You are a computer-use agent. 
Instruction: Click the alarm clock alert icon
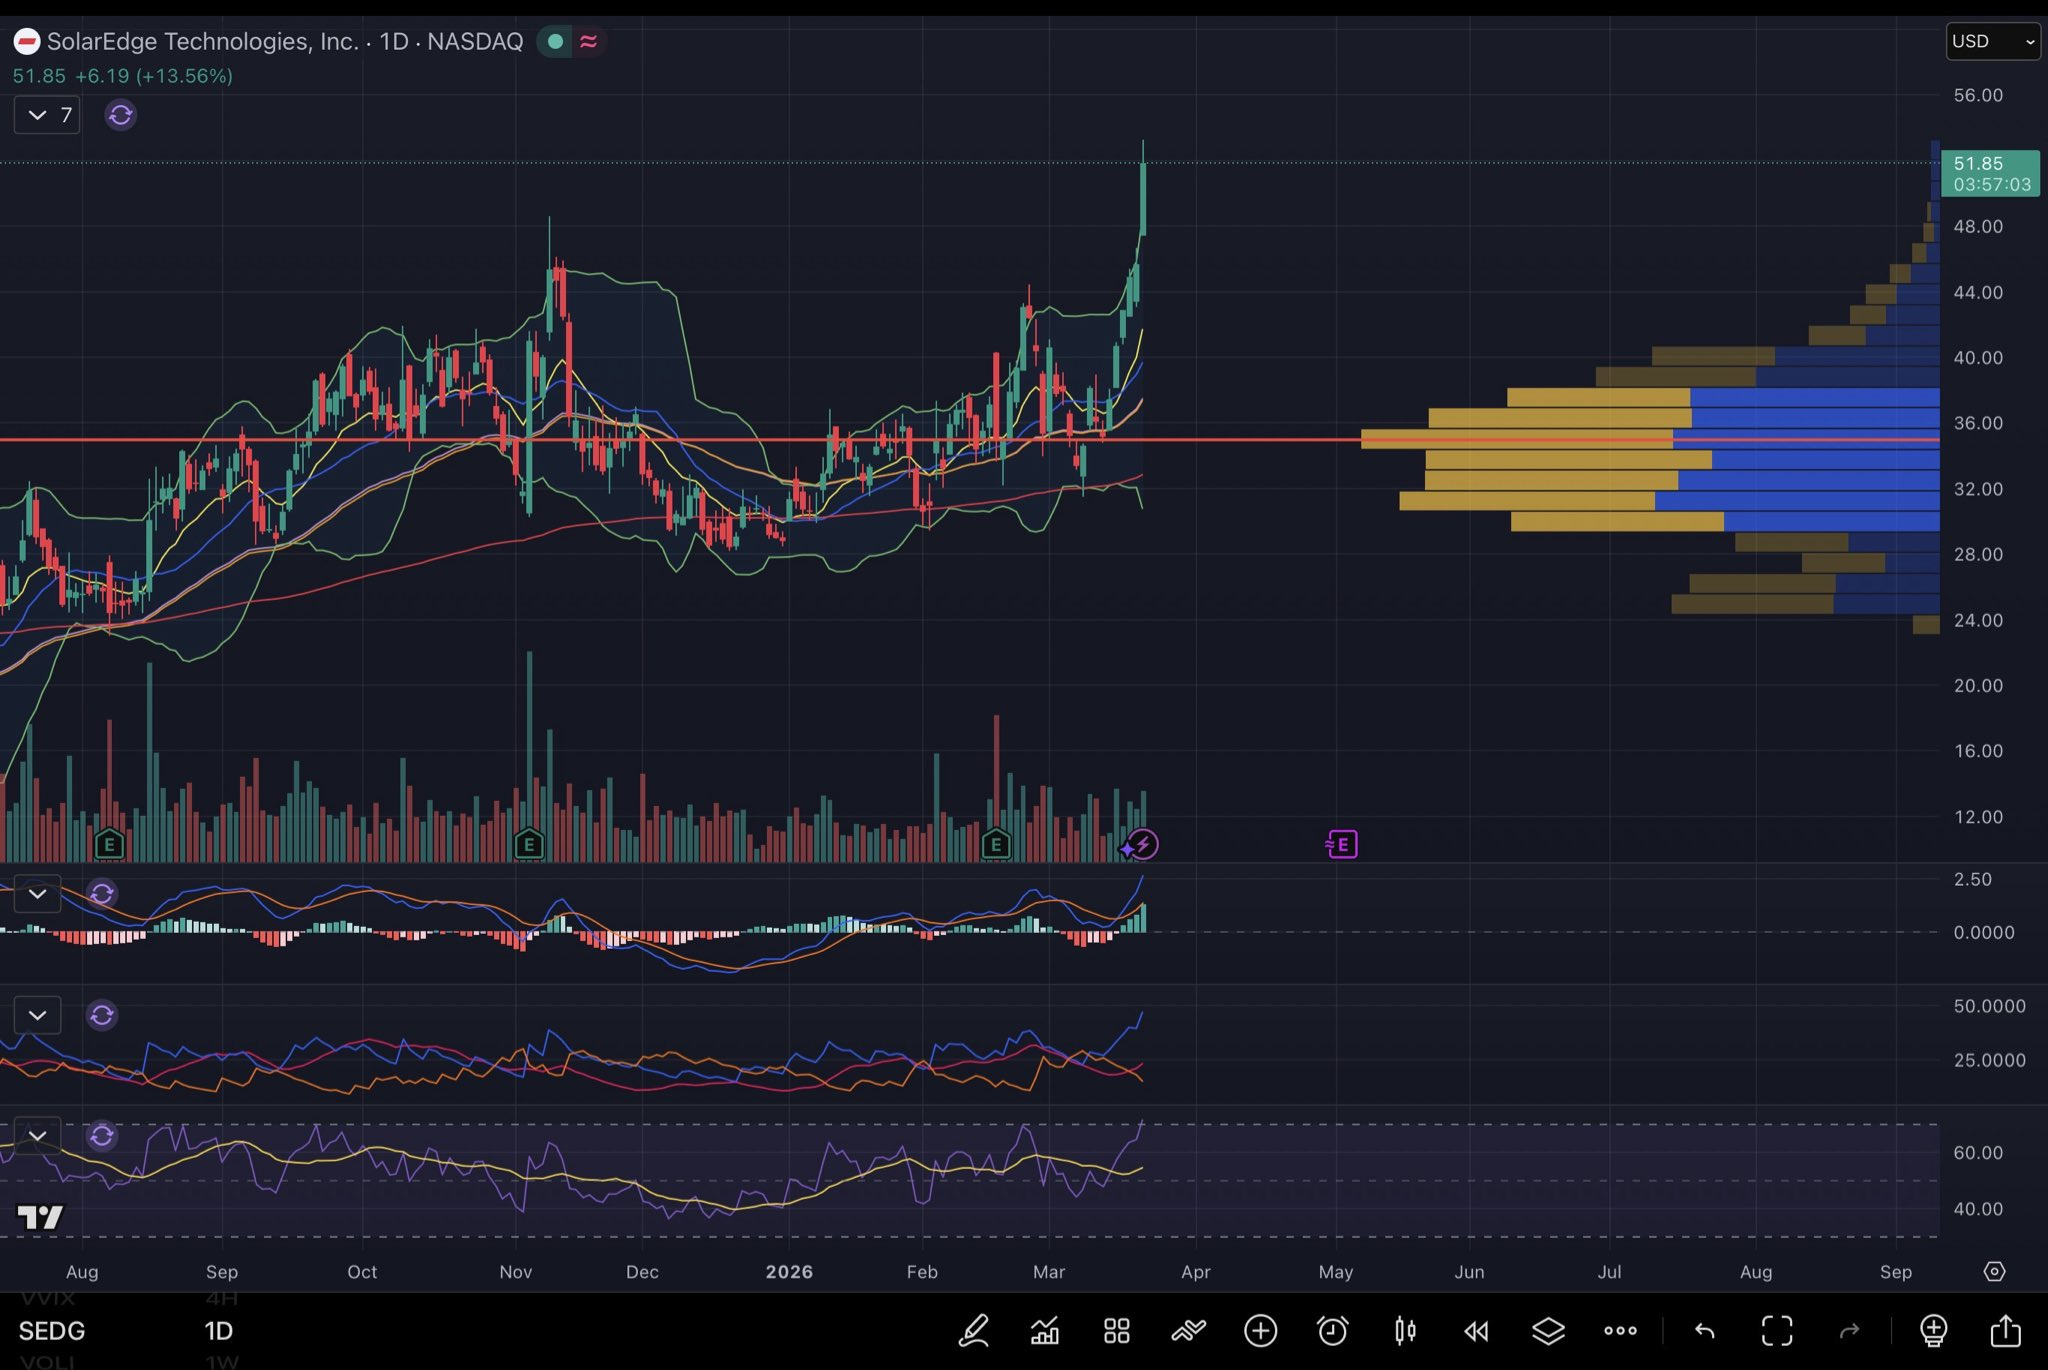pos(1332,1331)
